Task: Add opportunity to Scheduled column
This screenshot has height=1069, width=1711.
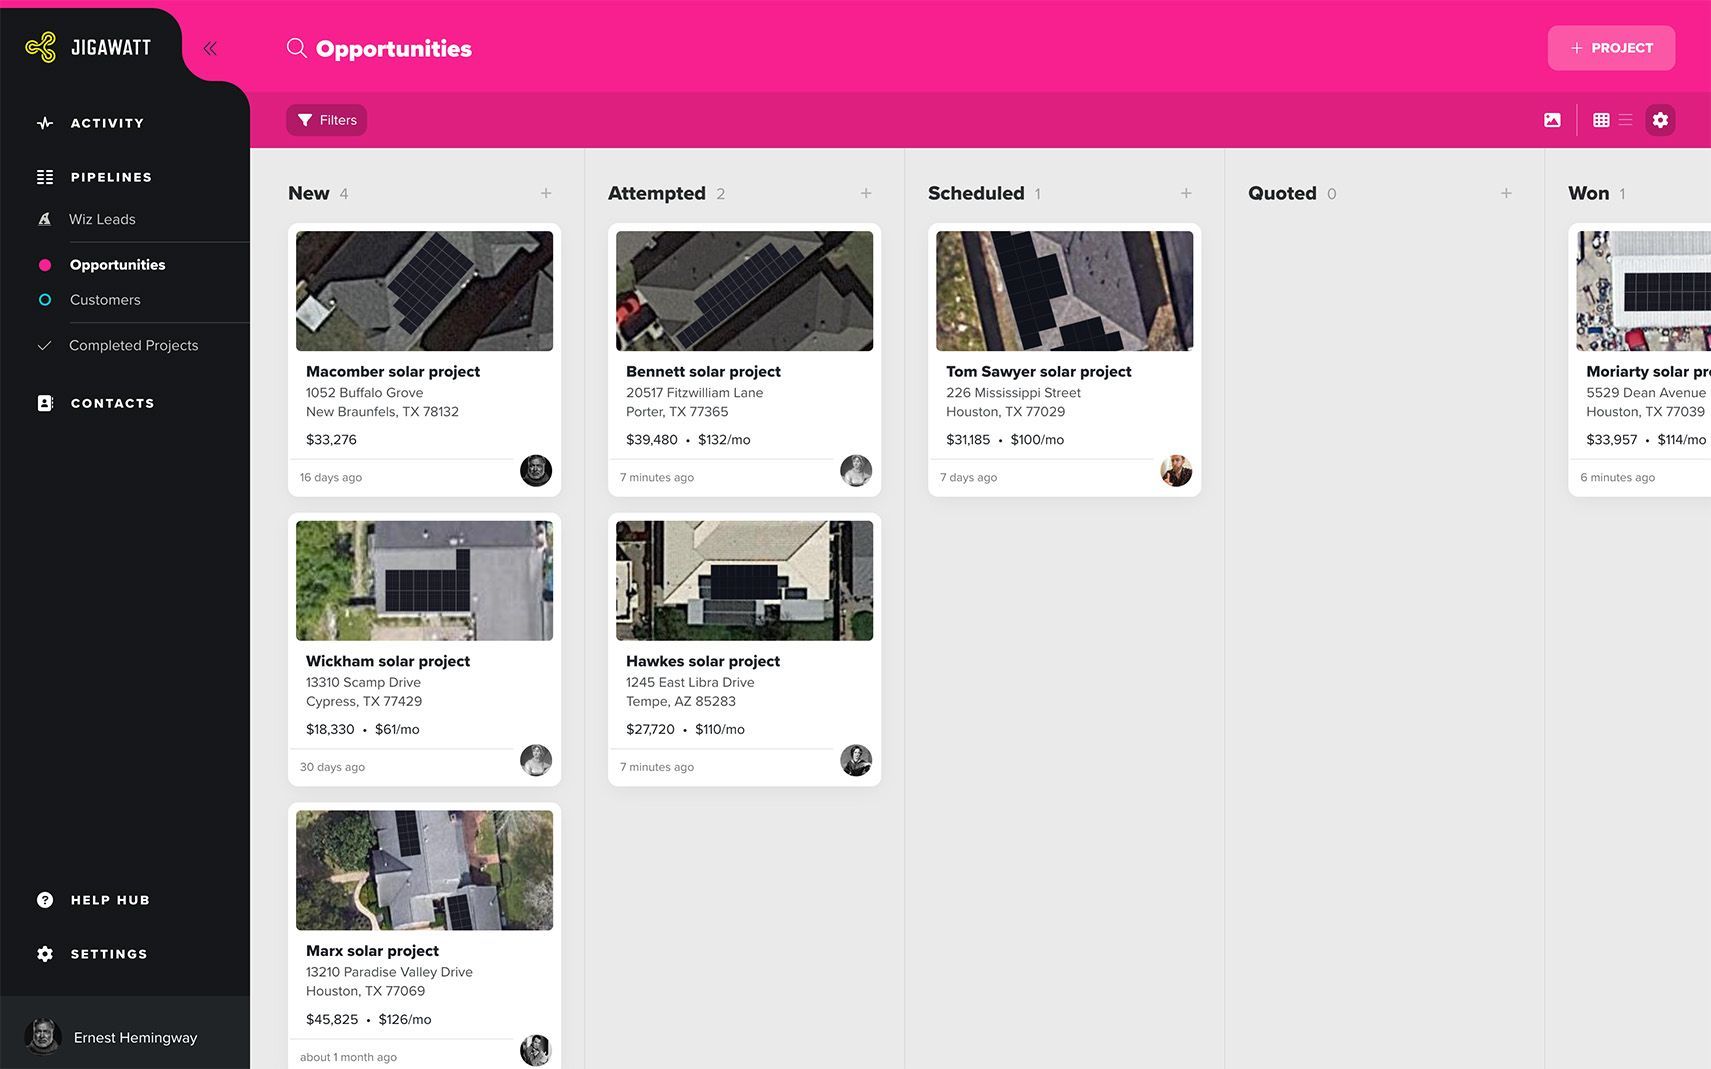Action: (1186, 193)
